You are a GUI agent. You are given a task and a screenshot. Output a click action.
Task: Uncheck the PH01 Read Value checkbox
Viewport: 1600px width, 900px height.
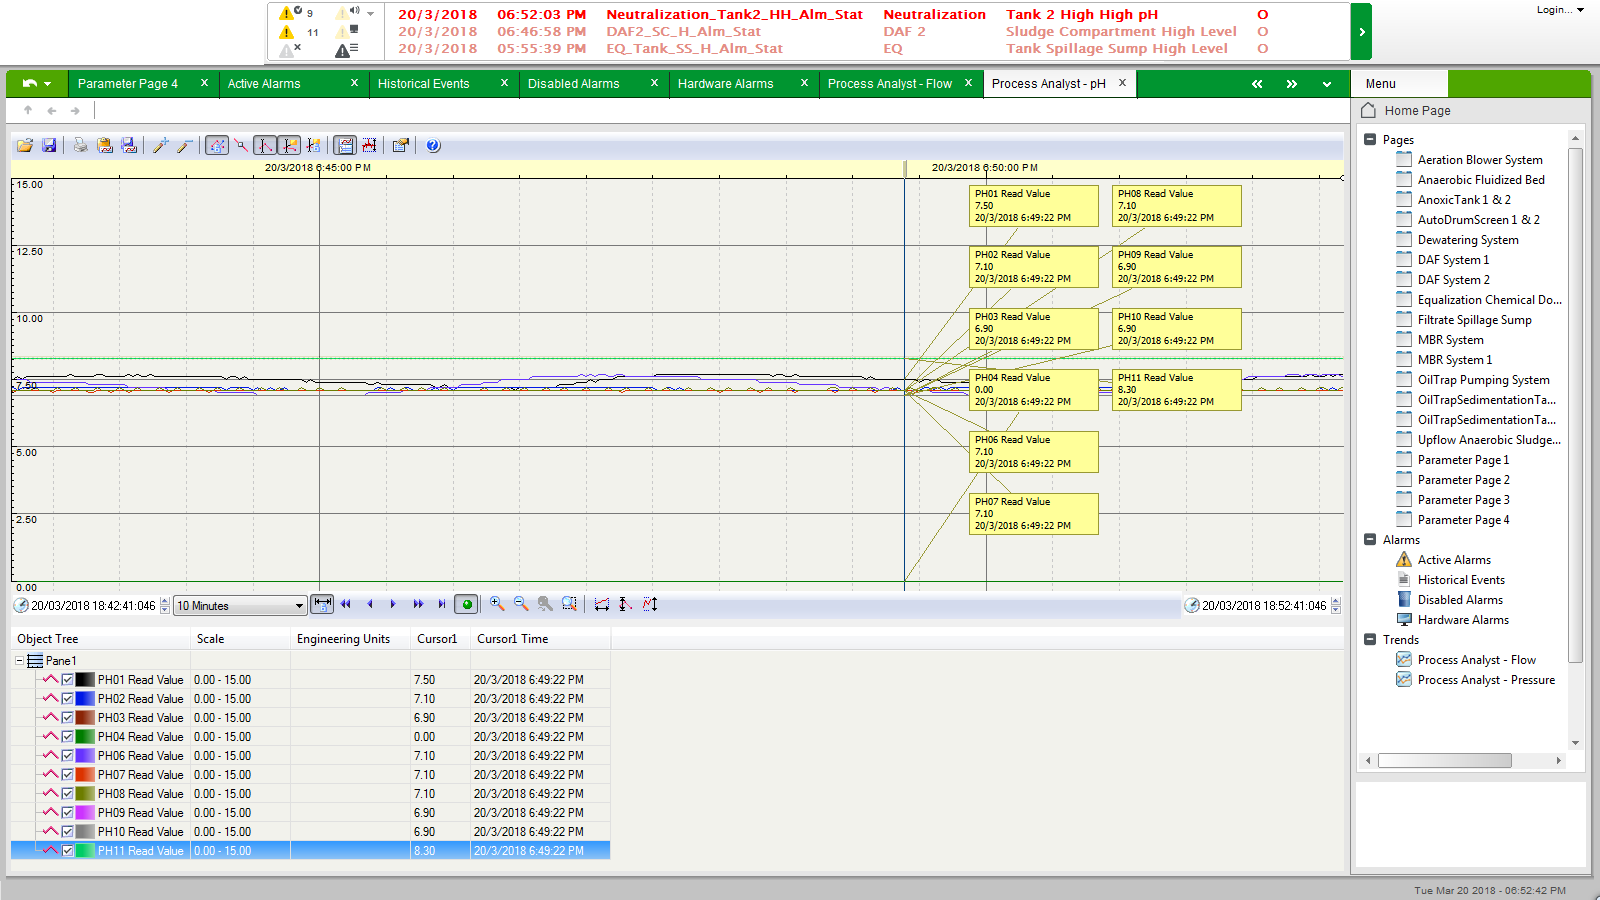pos(68,680)
